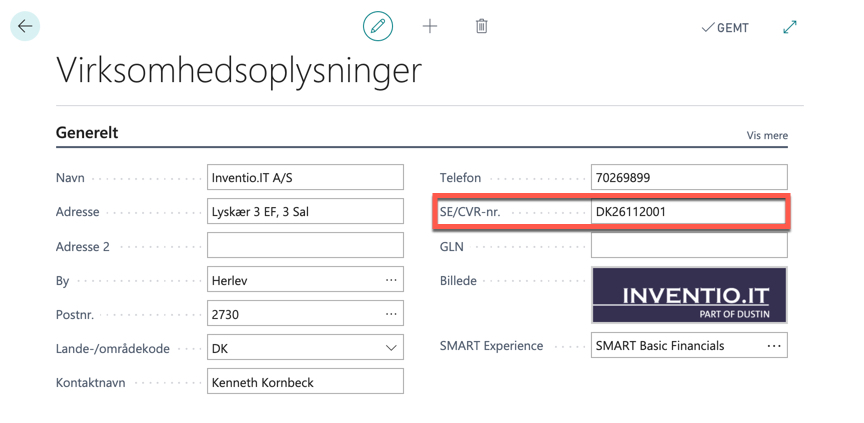This screenshot has height=423, width=864.
Task: Edit the By field showing Herlev
Action: tap(305, 279)
